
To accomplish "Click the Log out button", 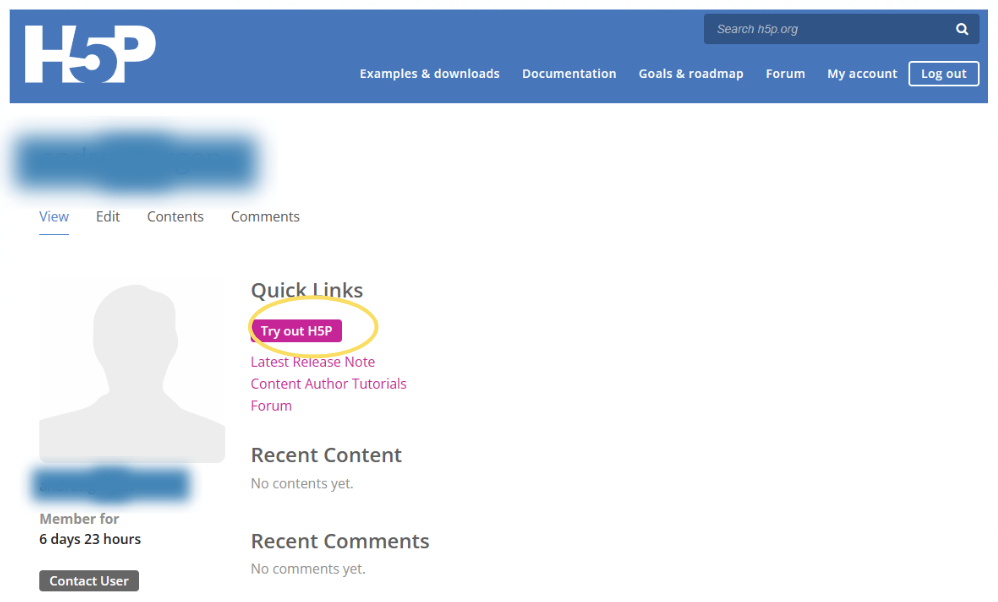I will pyautogui.click(x=944, y=74).
